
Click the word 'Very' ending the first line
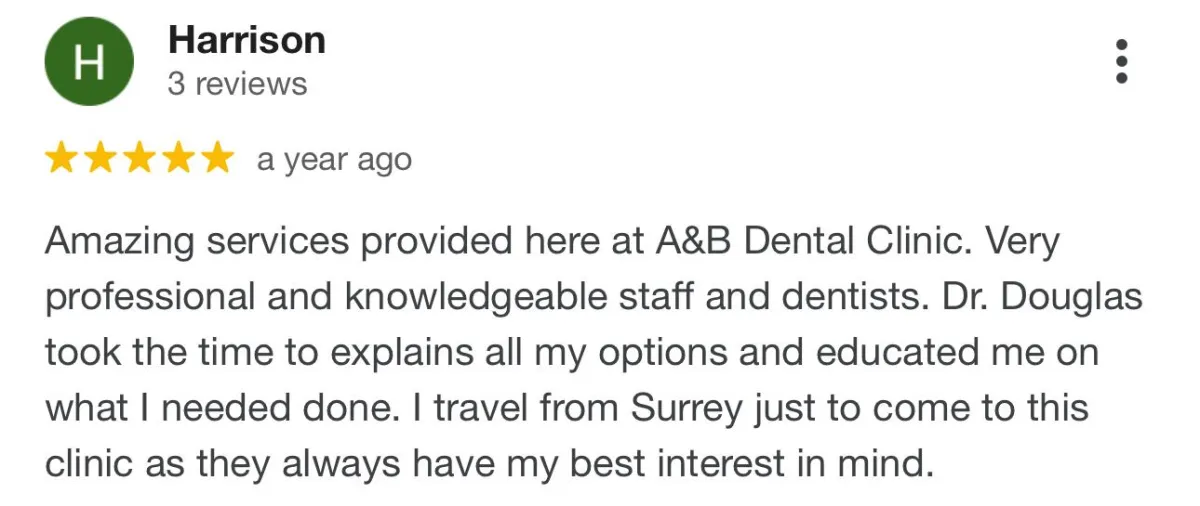(1023, 243)
